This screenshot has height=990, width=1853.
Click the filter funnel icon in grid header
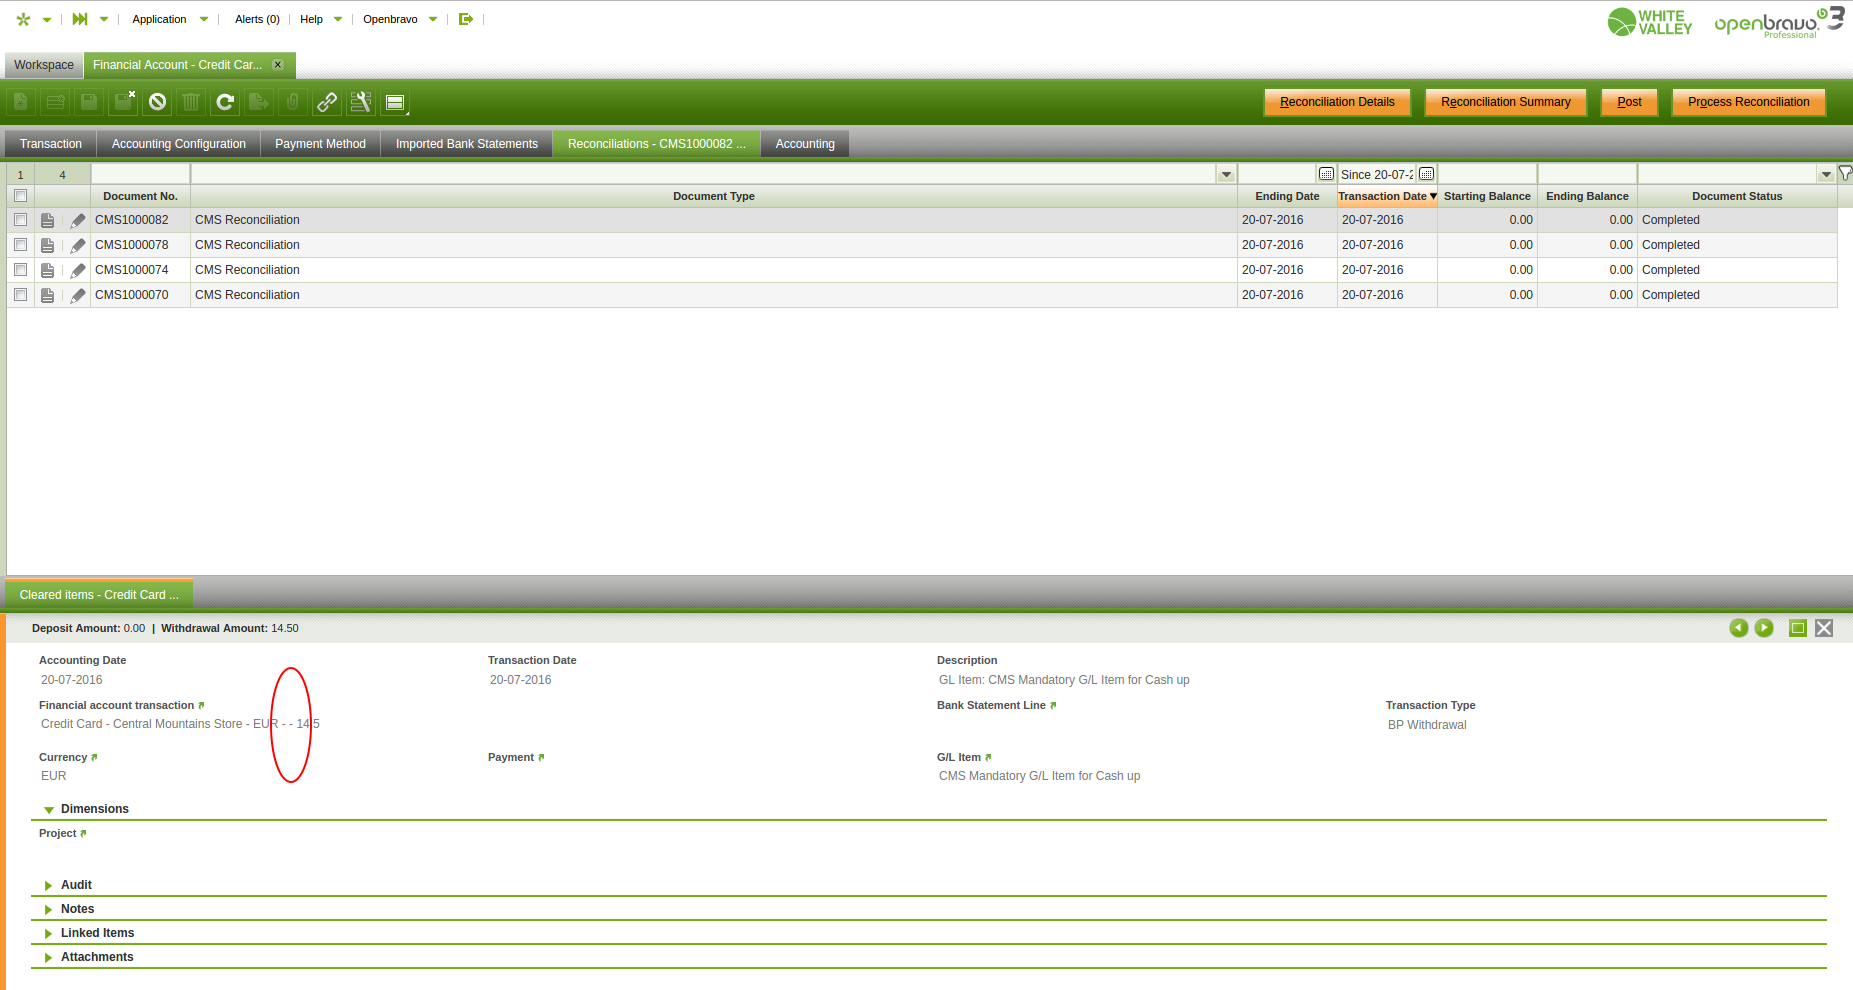coord(1845,174)
